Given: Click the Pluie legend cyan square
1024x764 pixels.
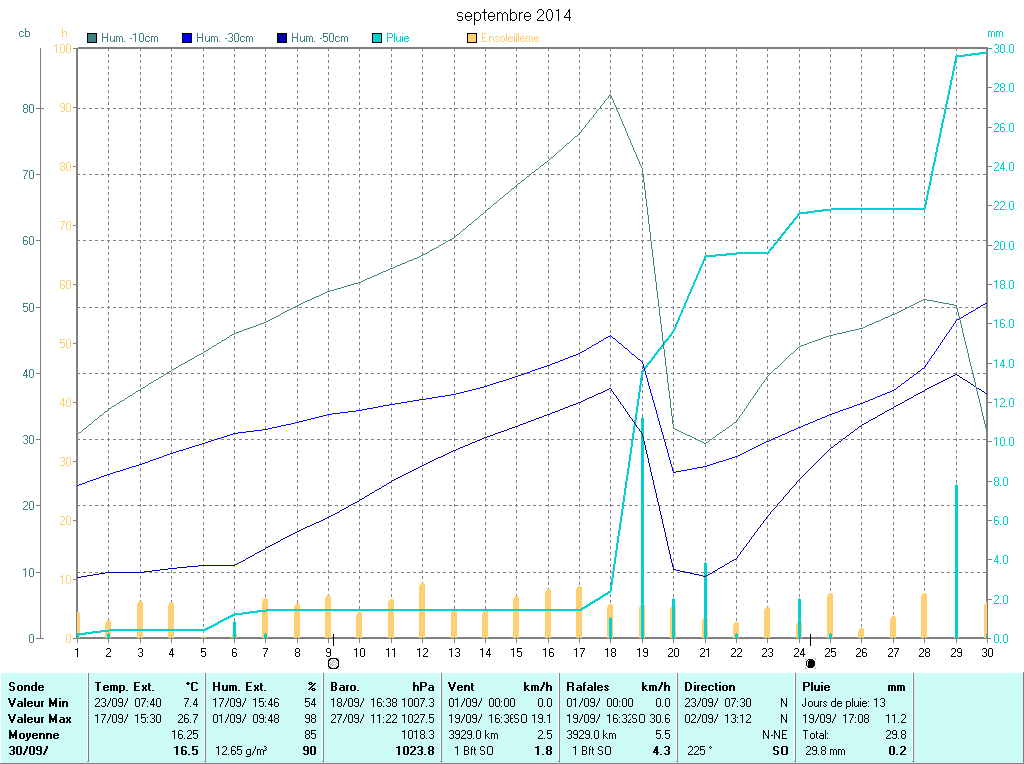Looking at the screenshot, I should 377,38.
